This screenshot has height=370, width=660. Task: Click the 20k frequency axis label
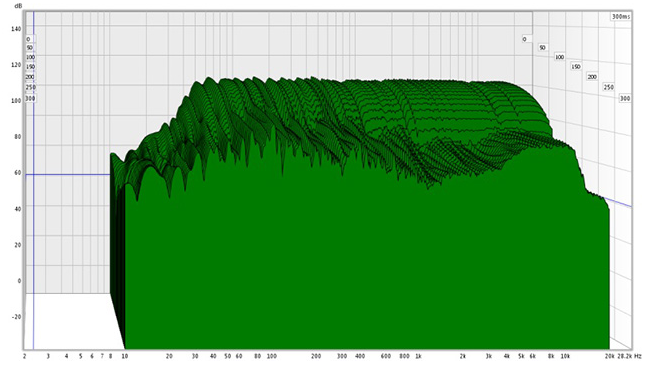pos(609,356)
